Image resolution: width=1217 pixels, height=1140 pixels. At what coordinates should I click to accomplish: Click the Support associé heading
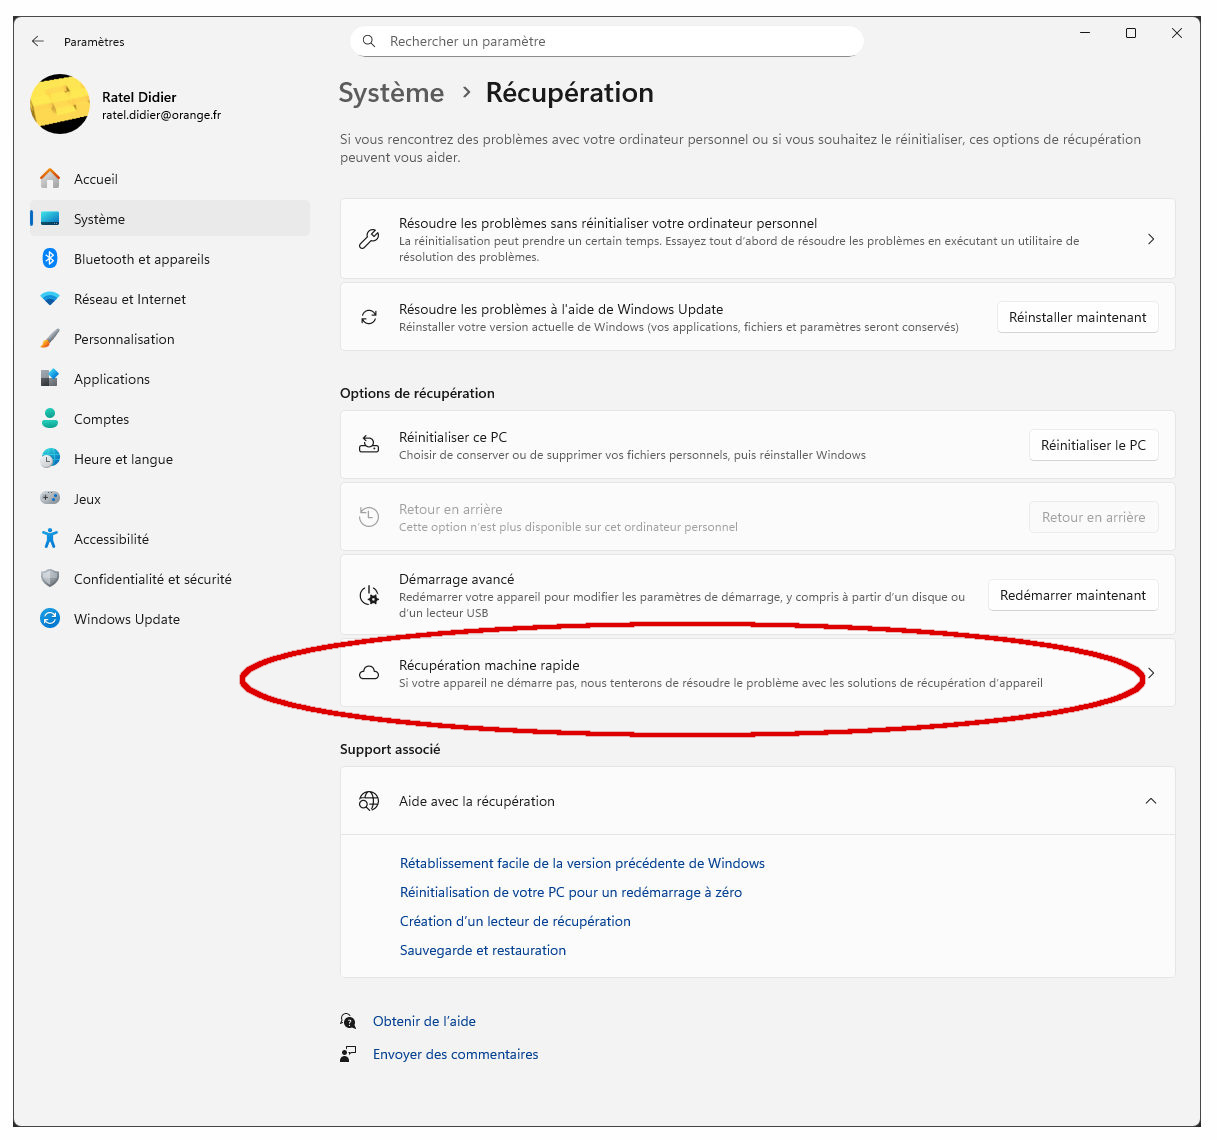click(x=390, y=749)
